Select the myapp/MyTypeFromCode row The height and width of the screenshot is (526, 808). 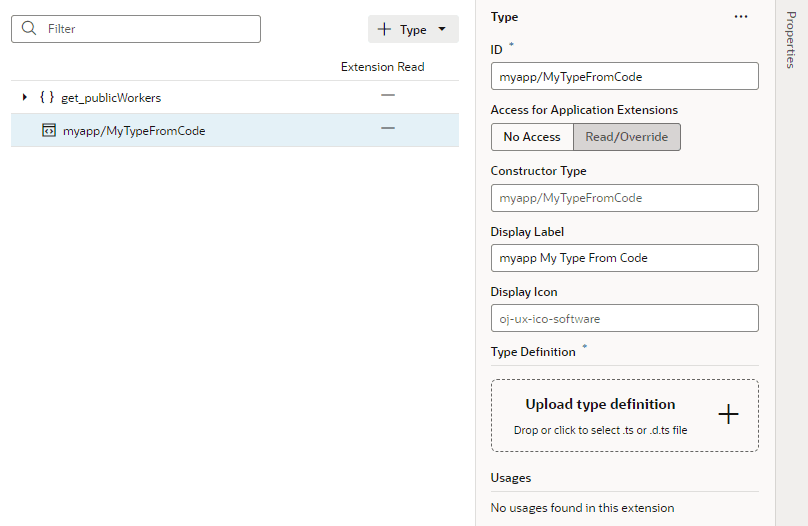coord(235,130)
